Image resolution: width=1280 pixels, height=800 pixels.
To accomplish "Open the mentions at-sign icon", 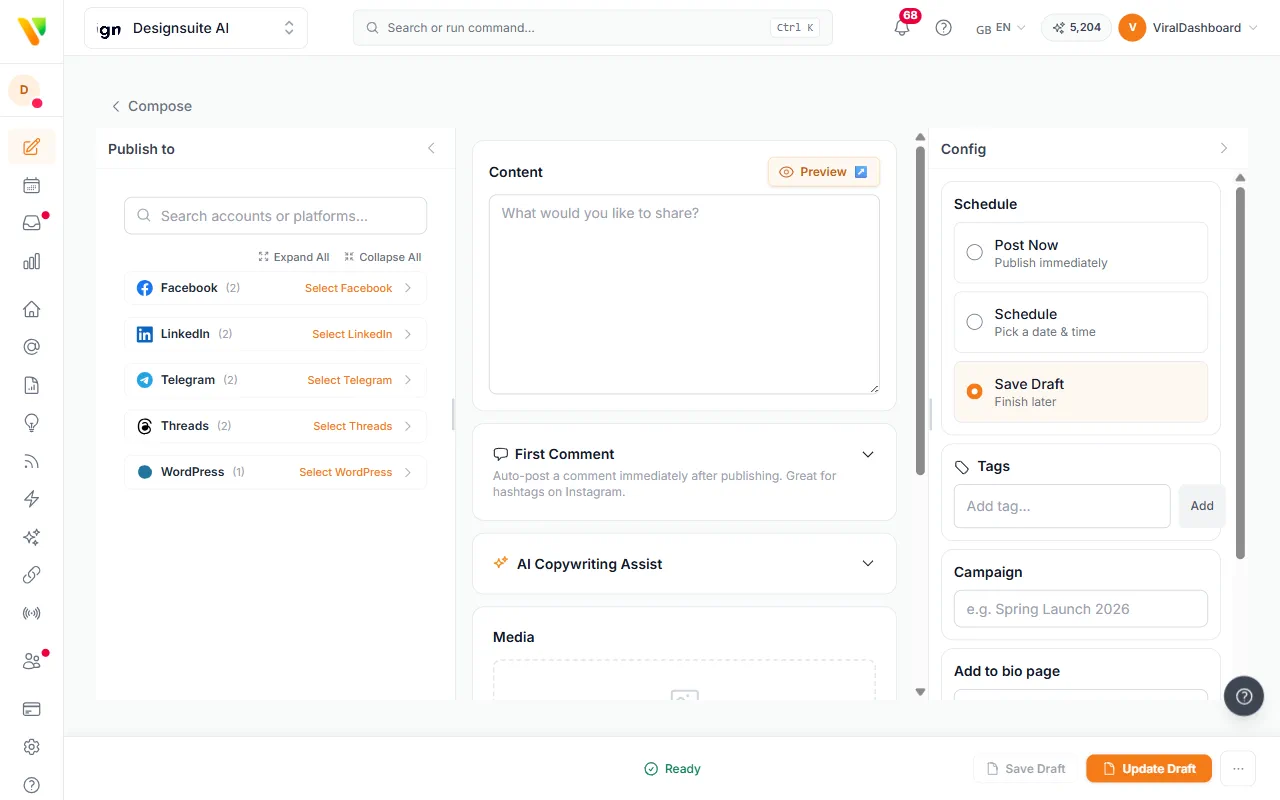I will (x=31, y=347).
